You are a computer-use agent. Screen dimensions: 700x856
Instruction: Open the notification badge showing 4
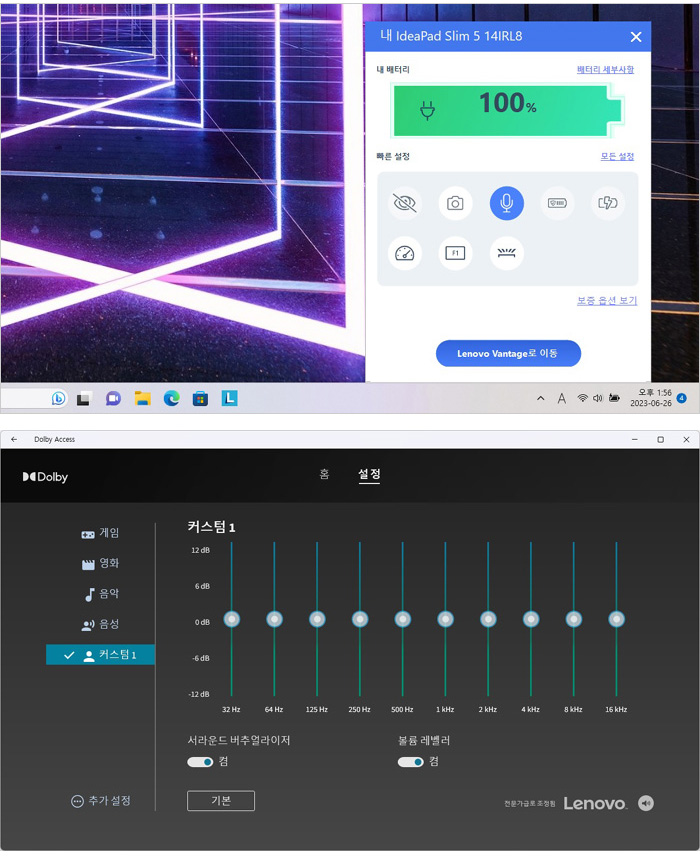coord(681,398)
